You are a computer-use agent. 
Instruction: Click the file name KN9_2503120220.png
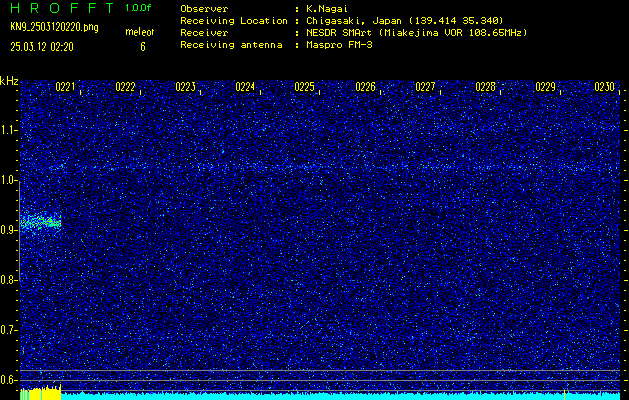click(x=54, y=27)
